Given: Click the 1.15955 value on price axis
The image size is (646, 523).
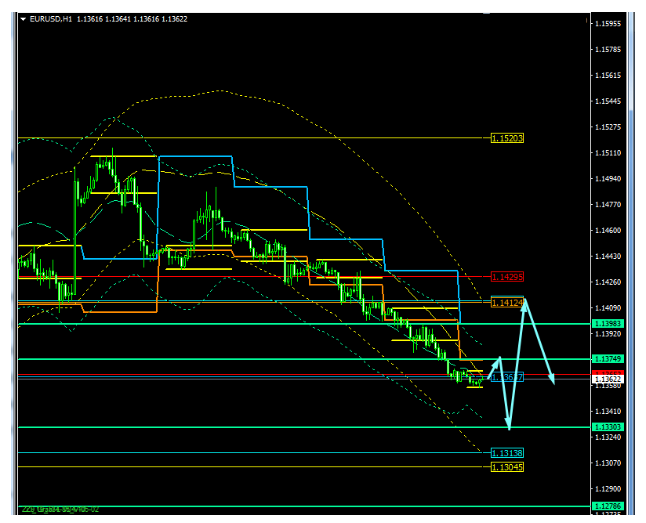Looking at the screenshot, I should click(608, 23).
